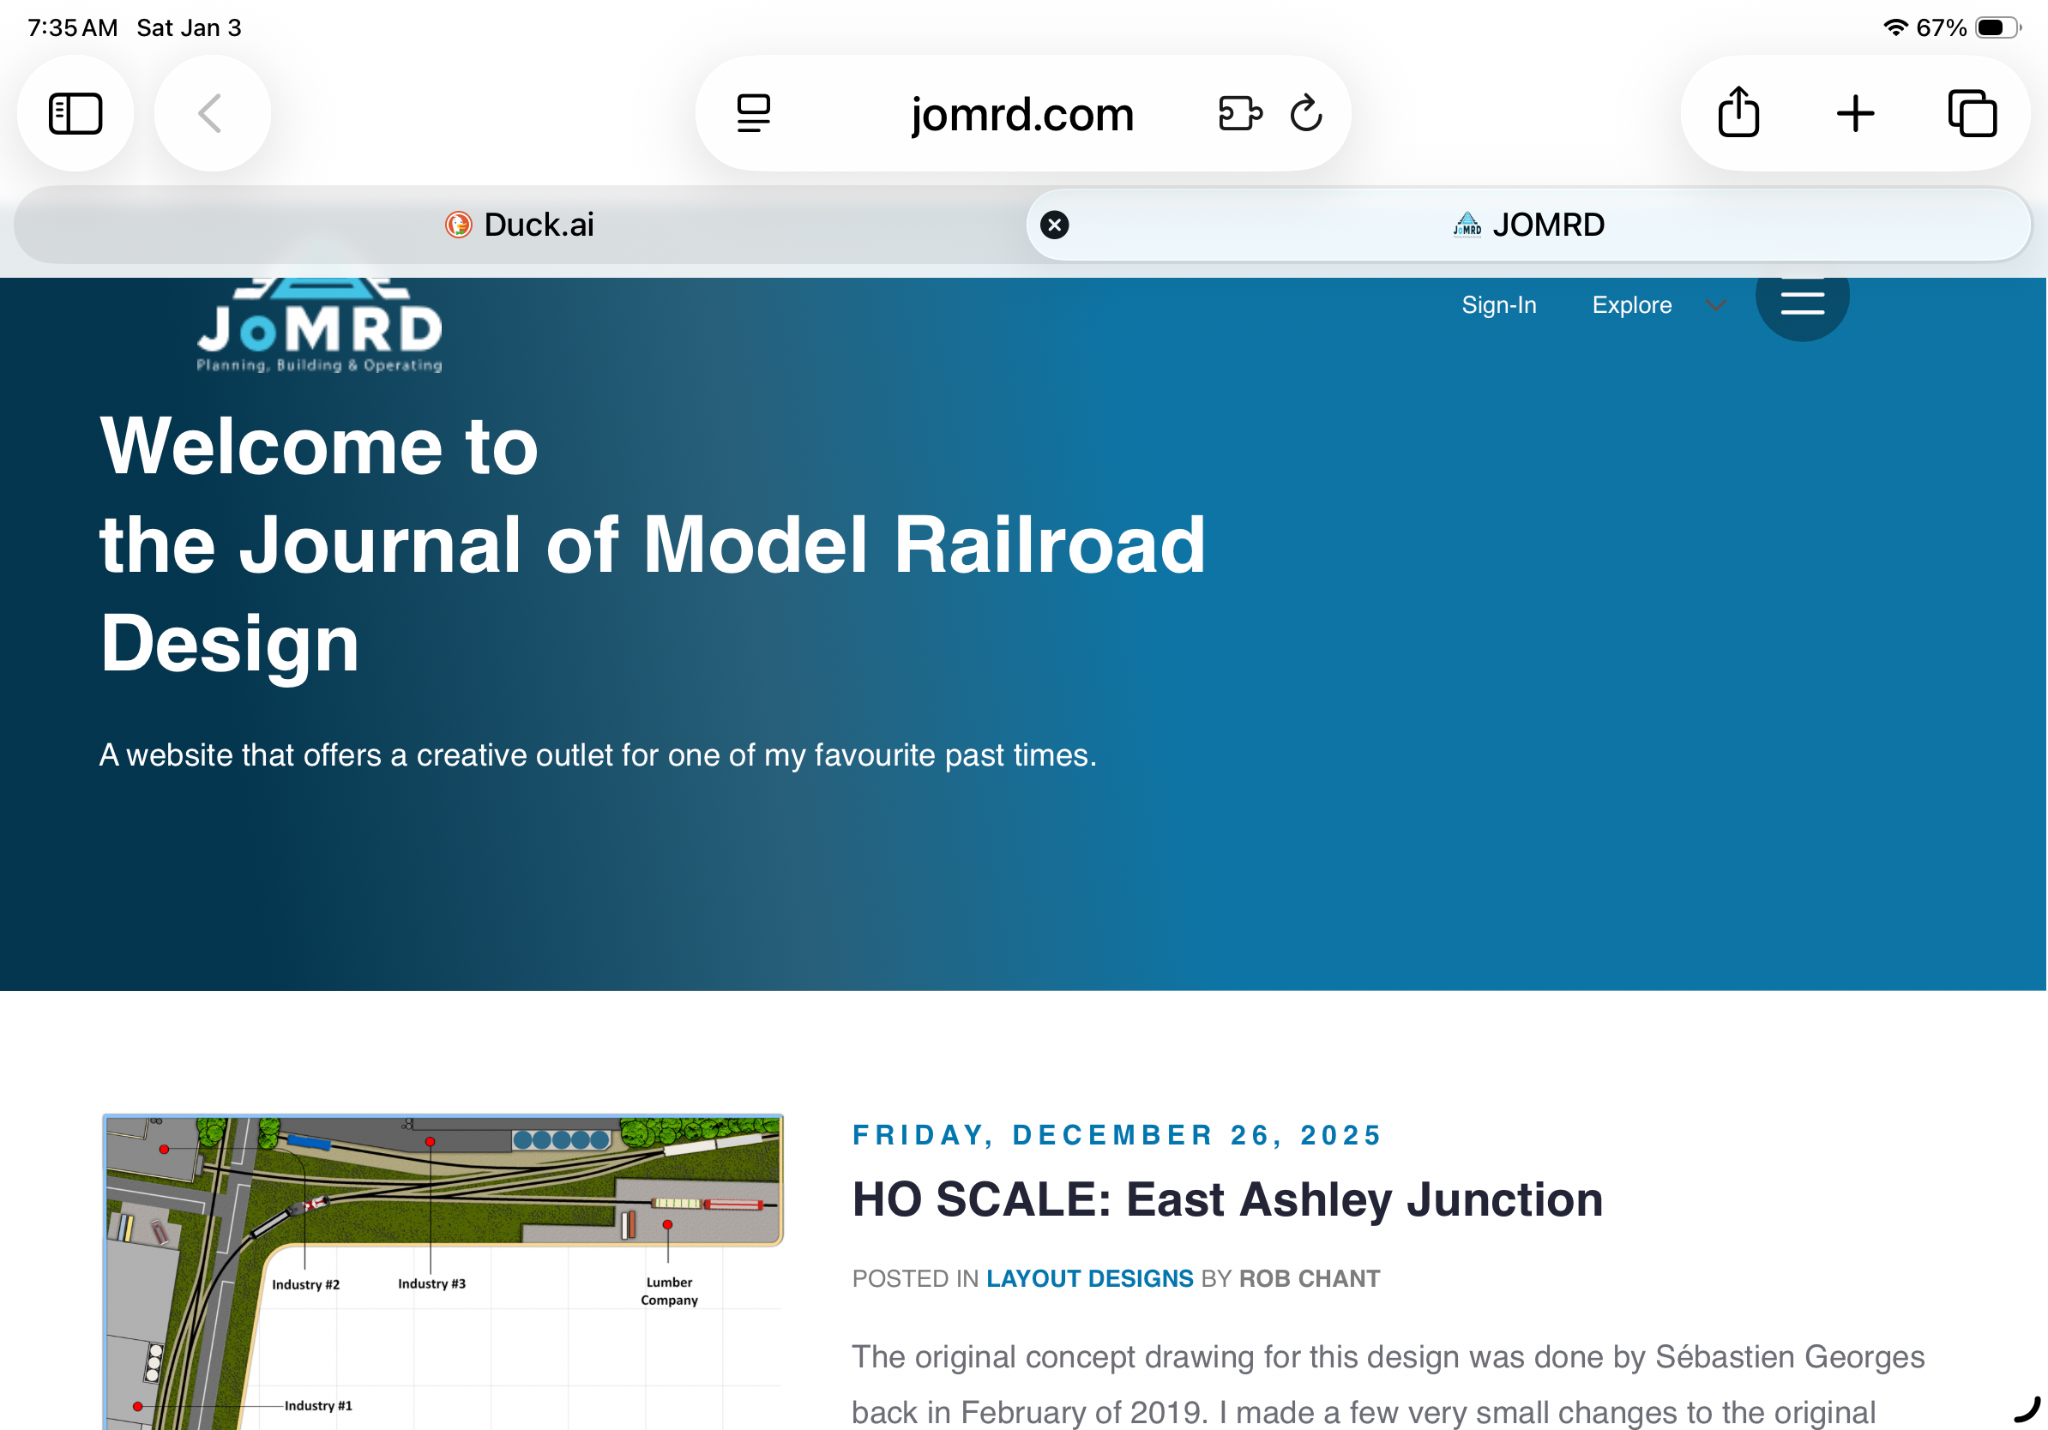This screenshot has width=2048, height=1430.
Task: Open the Sign-In link
Action: pyautogui.click(x=1499, y=305)
